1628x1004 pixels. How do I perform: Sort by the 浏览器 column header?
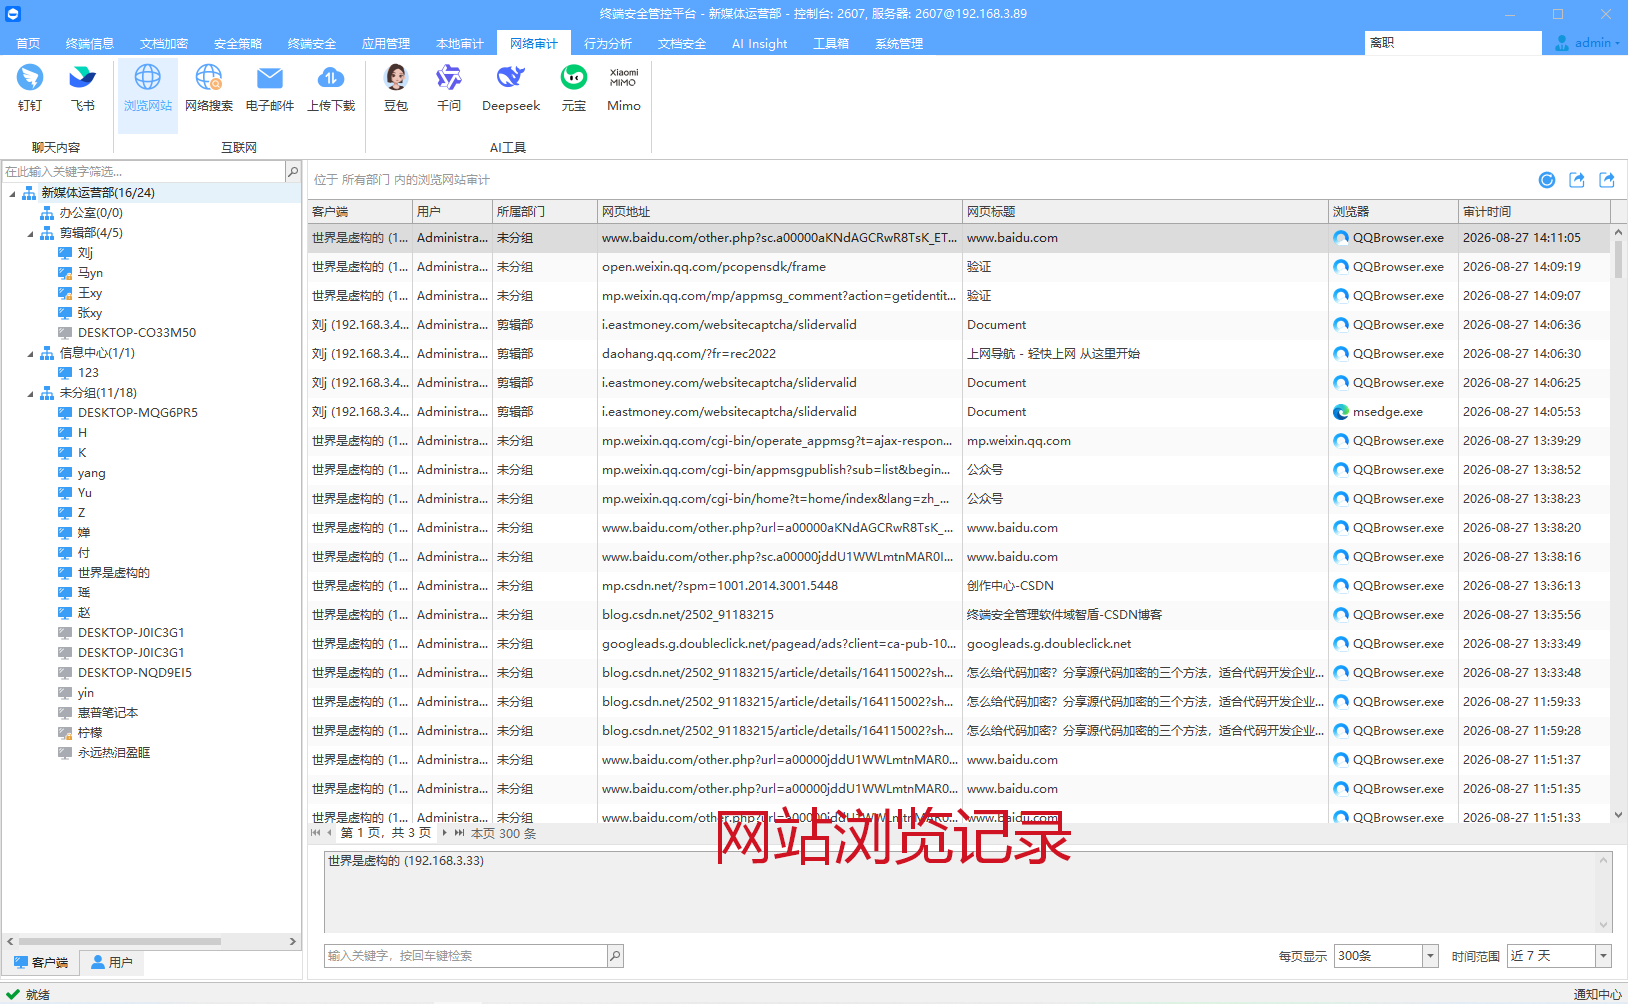[x=1393, y=212]
